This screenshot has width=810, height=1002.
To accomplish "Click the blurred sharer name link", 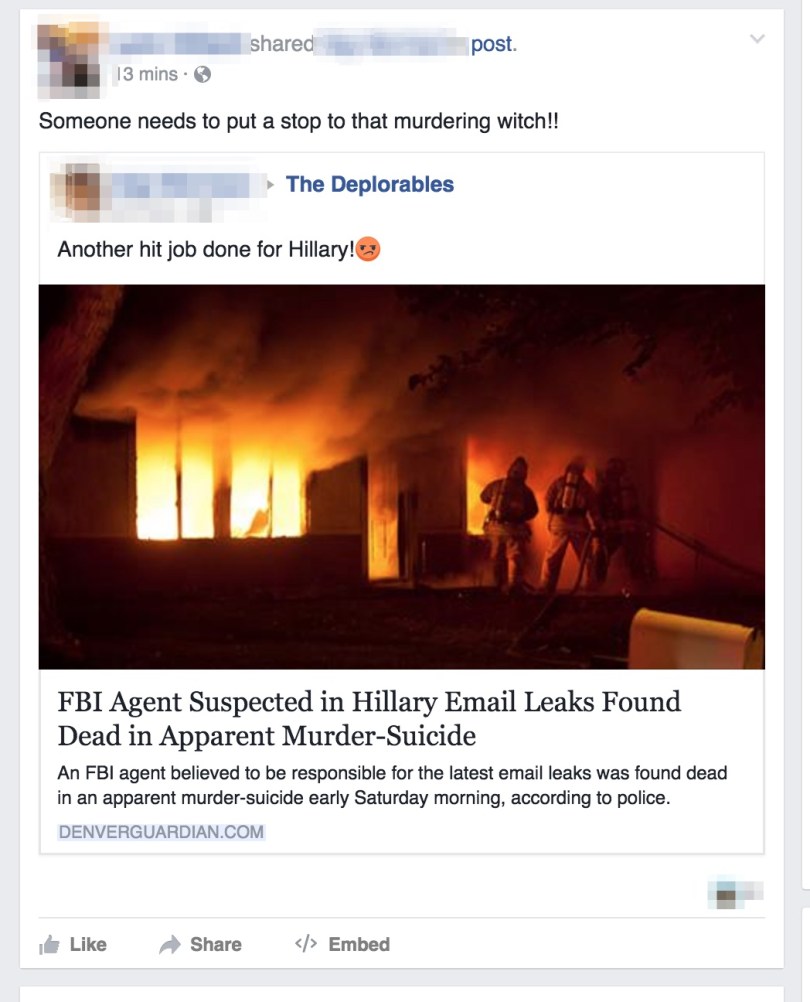I will click(179, 43).
